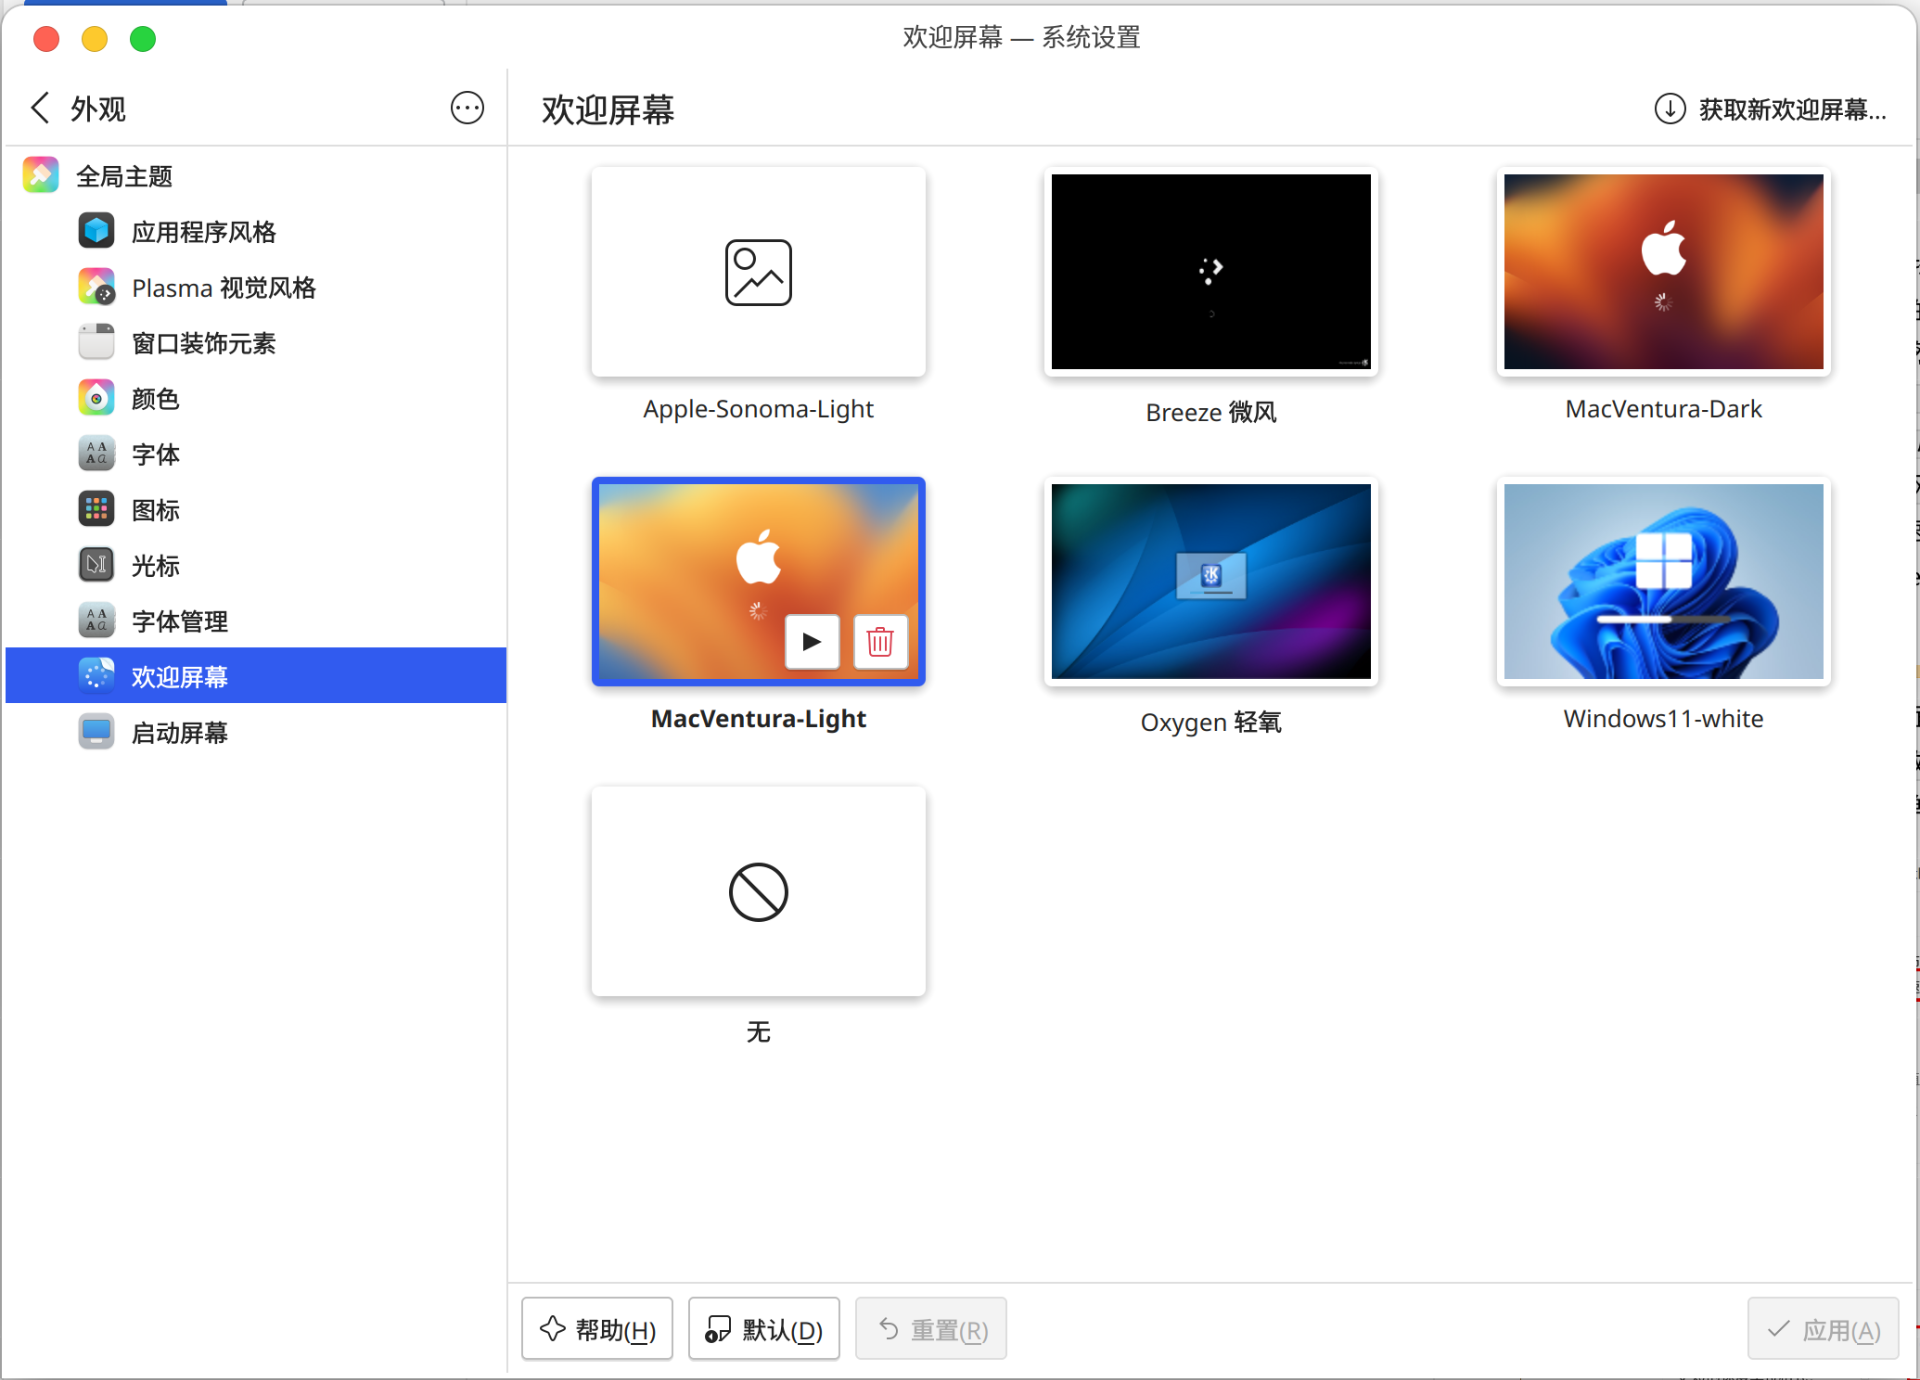Open 字体管理 in sidebar
The image size is (1920, 1380).
point(180,621)
